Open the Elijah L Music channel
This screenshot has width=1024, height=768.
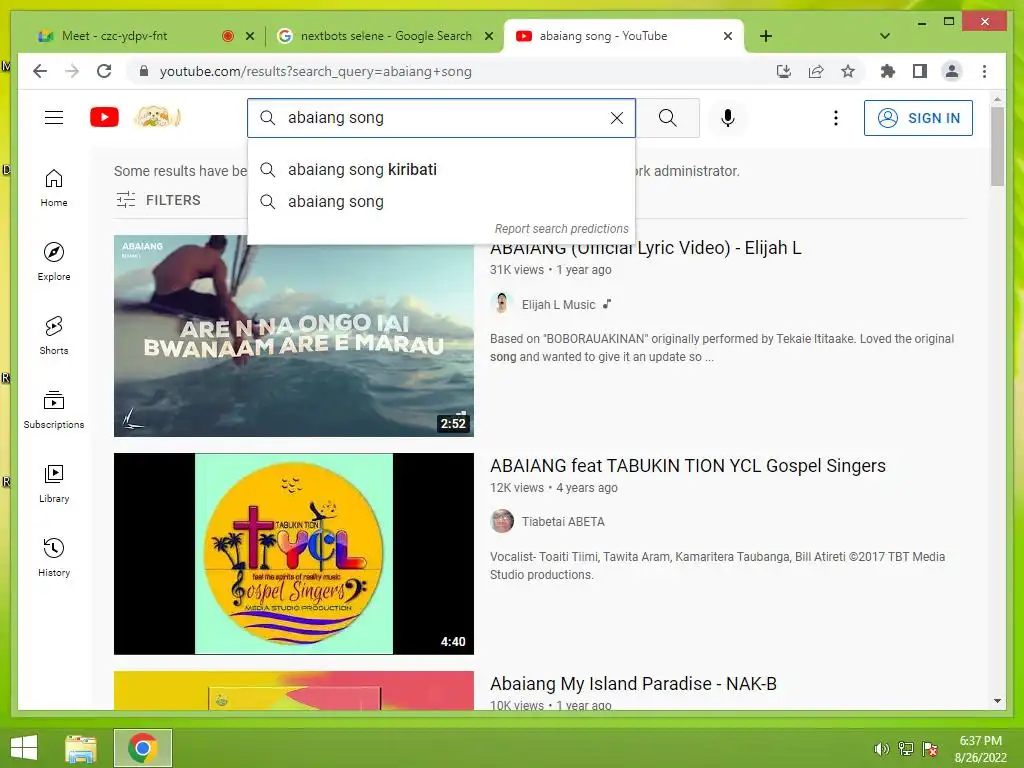(558, 304)
